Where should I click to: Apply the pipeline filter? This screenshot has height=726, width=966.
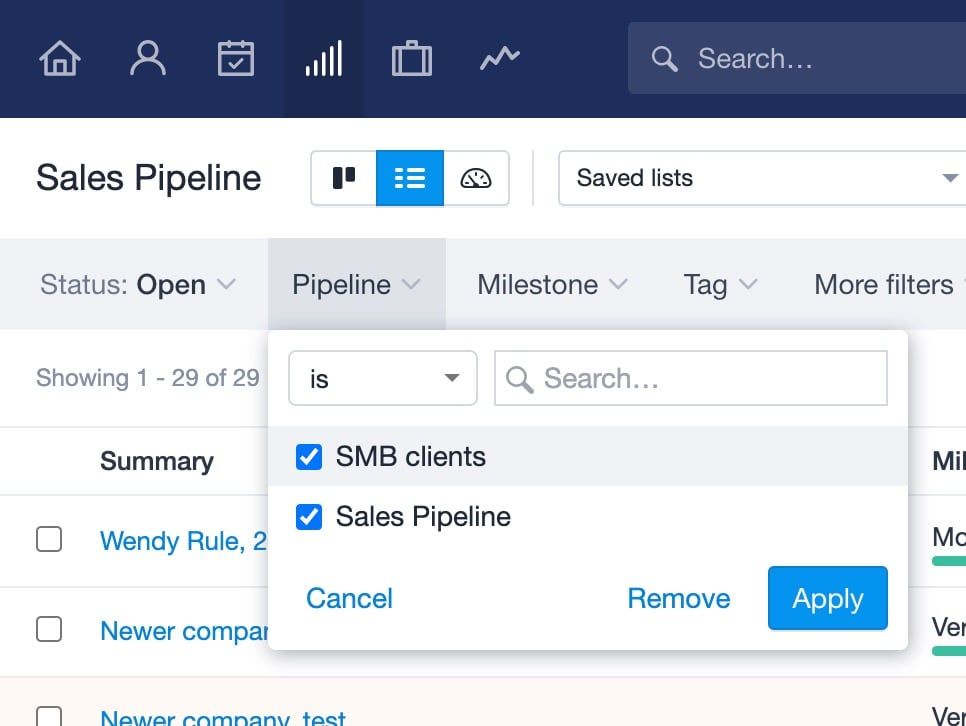[x=827, y=598]
